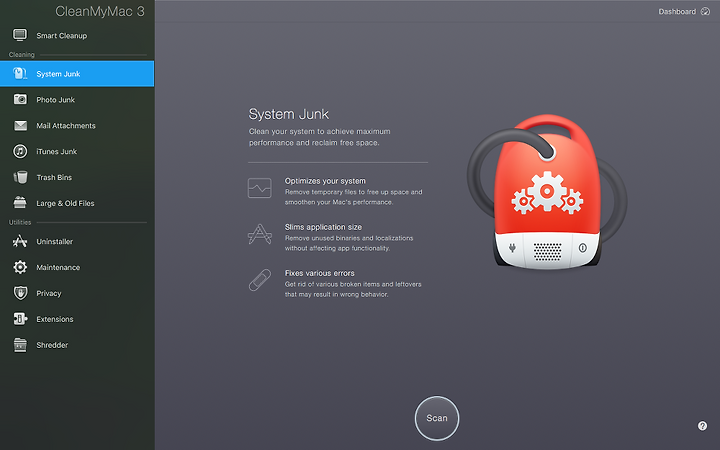Select the Extensions utility label
This screenshot has width=720, height=450.
coord(55,319)
